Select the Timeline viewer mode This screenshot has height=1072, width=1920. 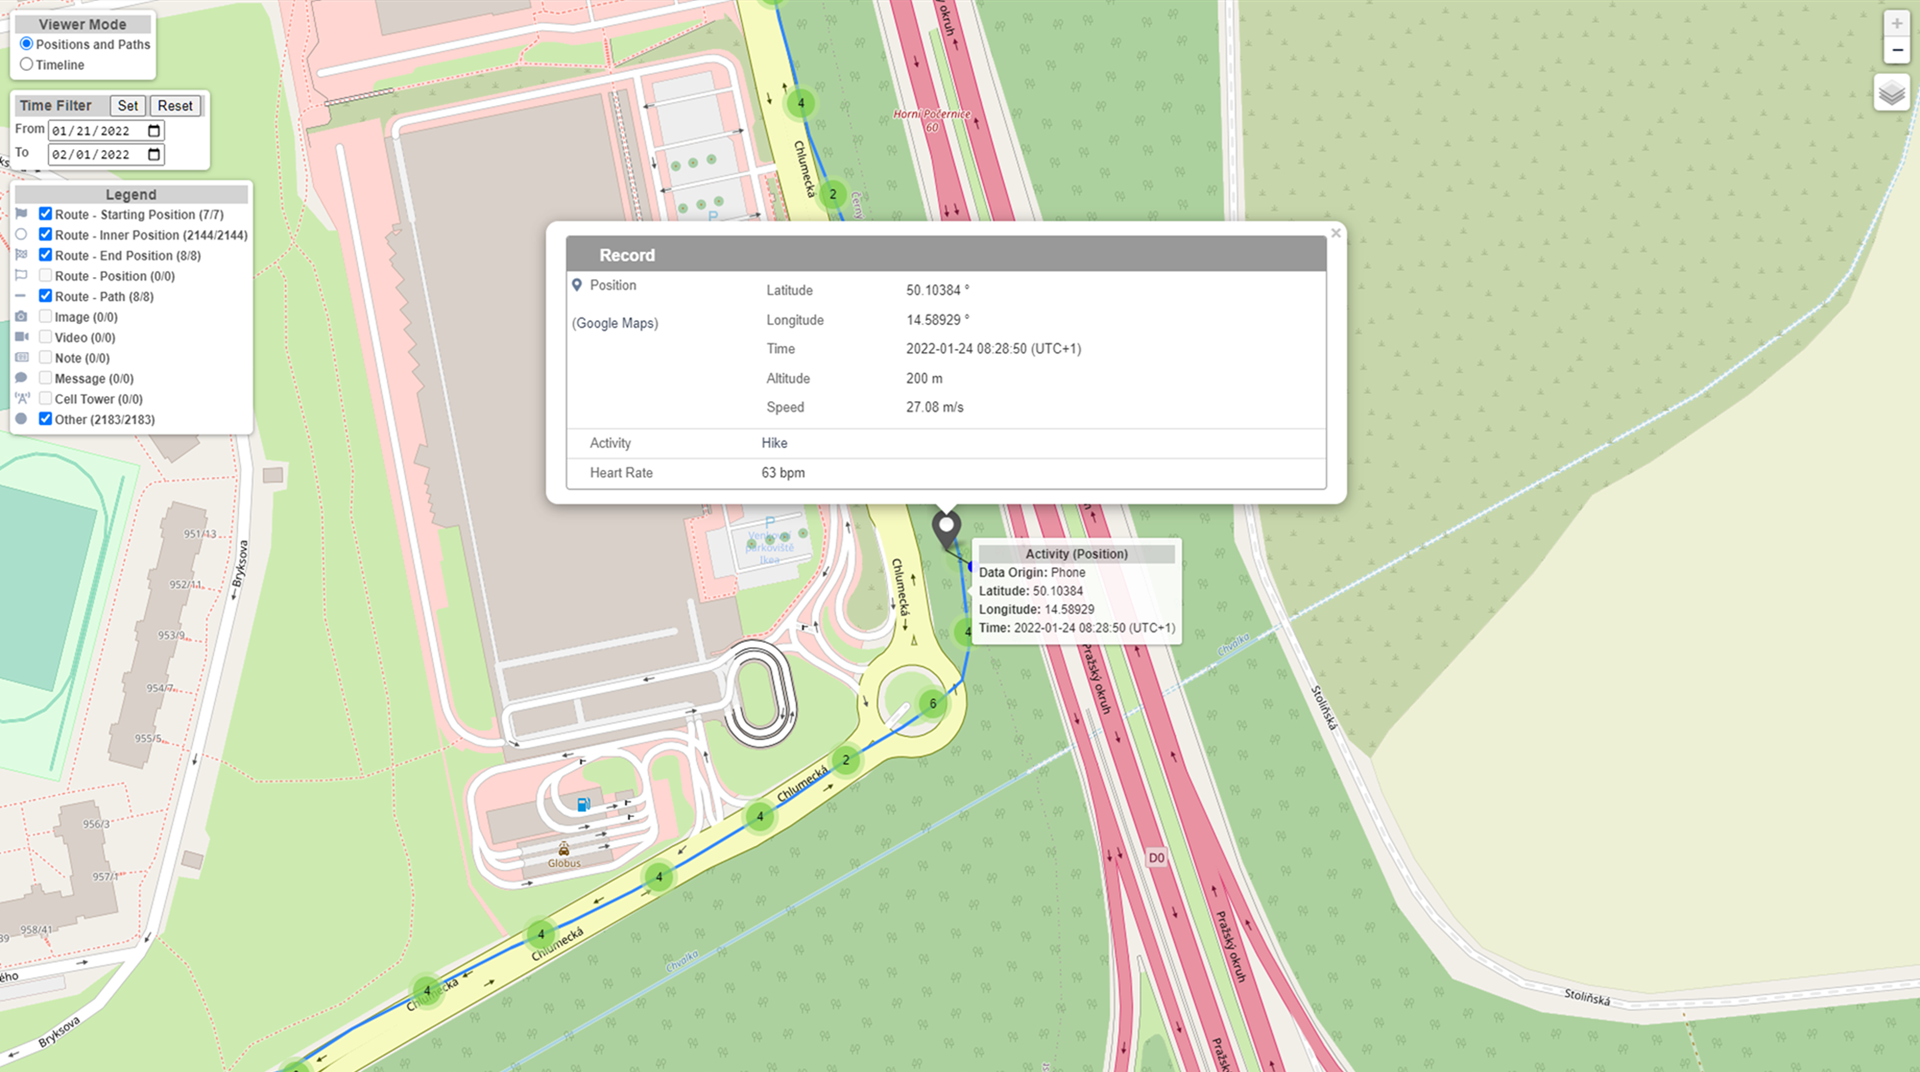click(27, 65)
